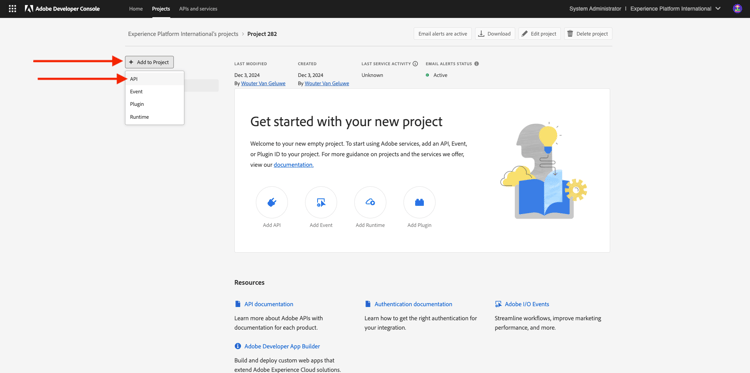Click the Unknown last service activity value

[x=372, y=75]
